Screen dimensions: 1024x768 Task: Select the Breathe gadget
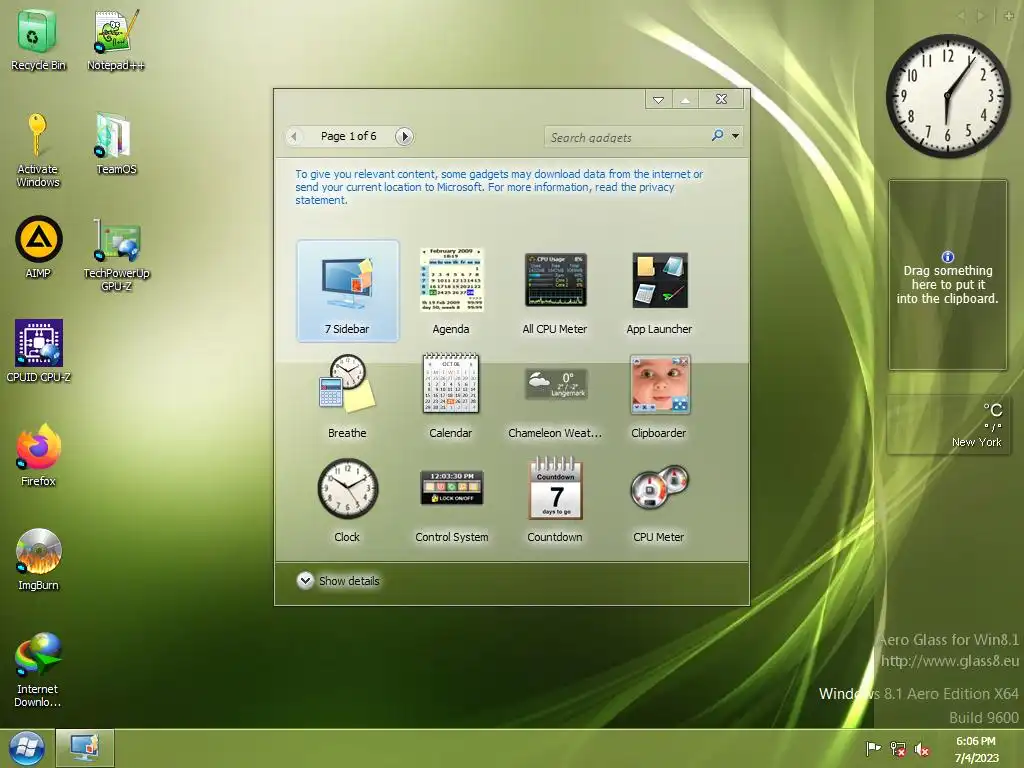347,395
